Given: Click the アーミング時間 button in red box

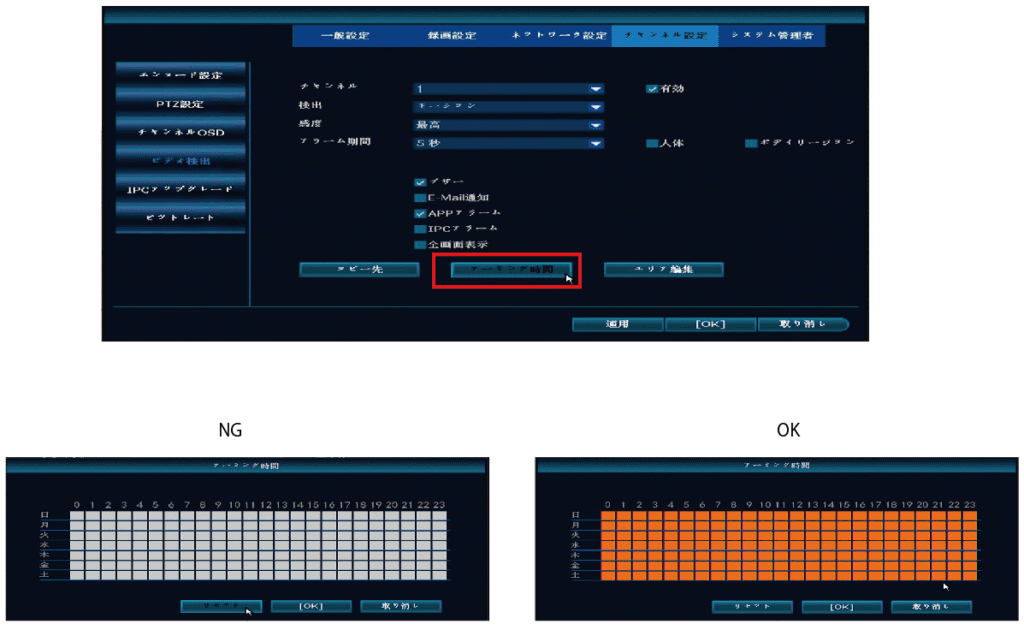Looking at the screenshot, I should [510, 270].
